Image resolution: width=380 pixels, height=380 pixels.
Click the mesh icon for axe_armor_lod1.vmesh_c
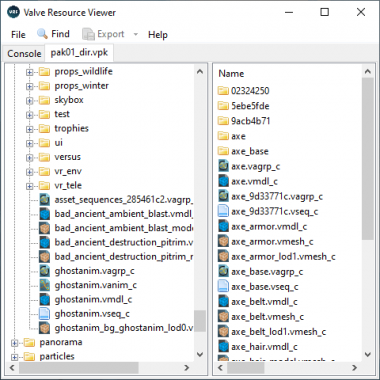click(223, 256)
